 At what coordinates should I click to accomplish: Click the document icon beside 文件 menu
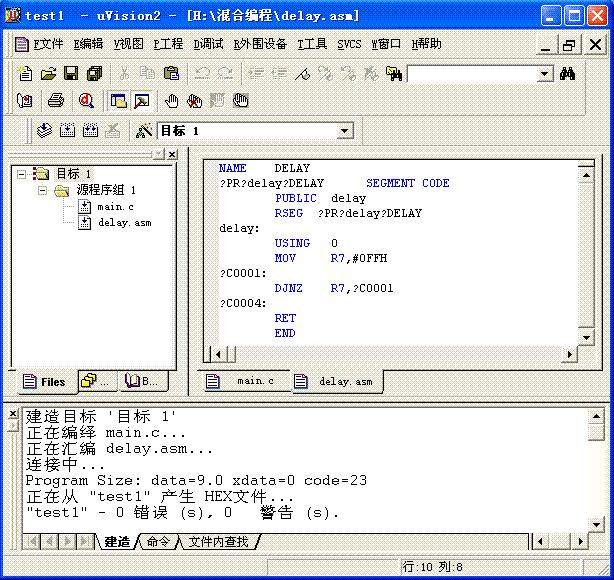[x=22, y=44]
